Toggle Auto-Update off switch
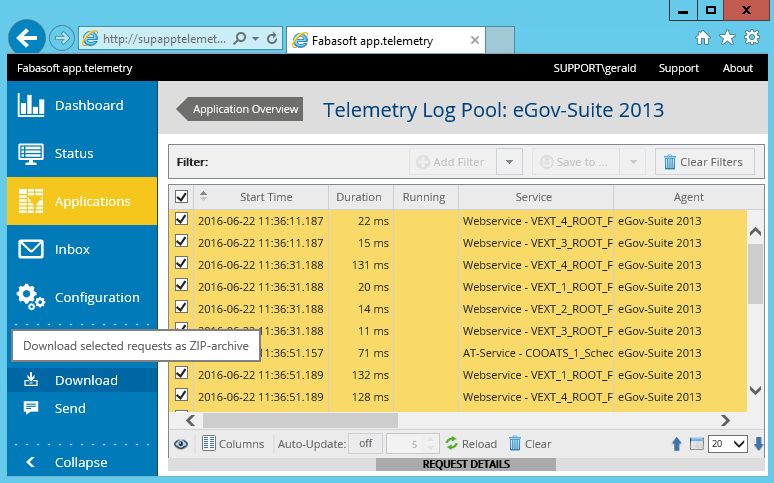 [x=365, y=444]
